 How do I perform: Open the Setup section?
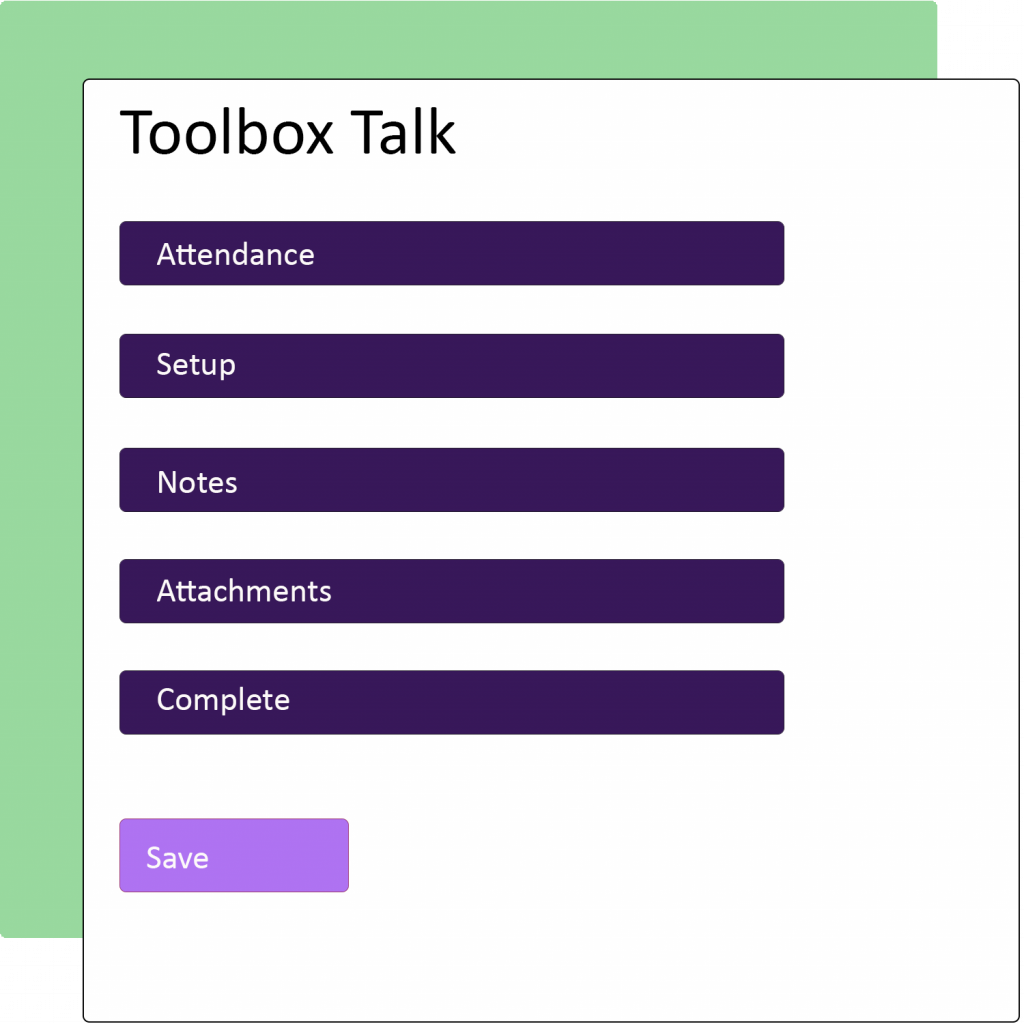pos(451,366)
